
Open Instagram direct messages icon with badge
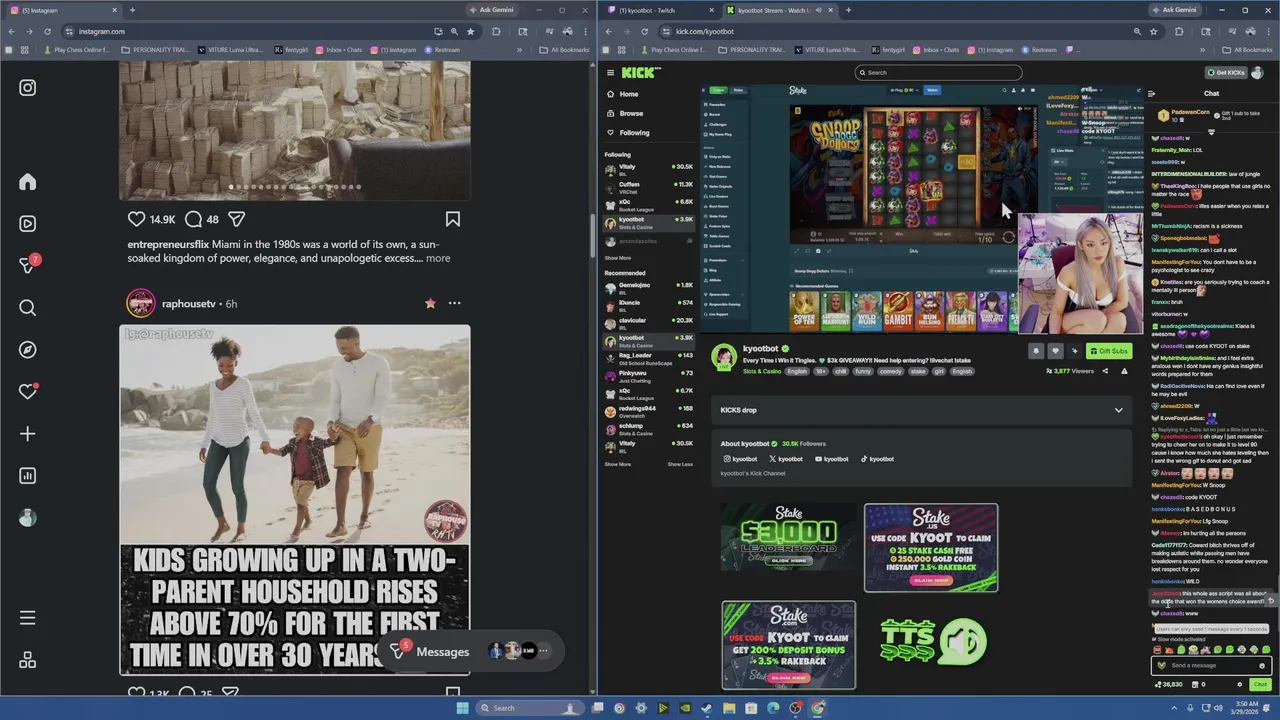29,265
